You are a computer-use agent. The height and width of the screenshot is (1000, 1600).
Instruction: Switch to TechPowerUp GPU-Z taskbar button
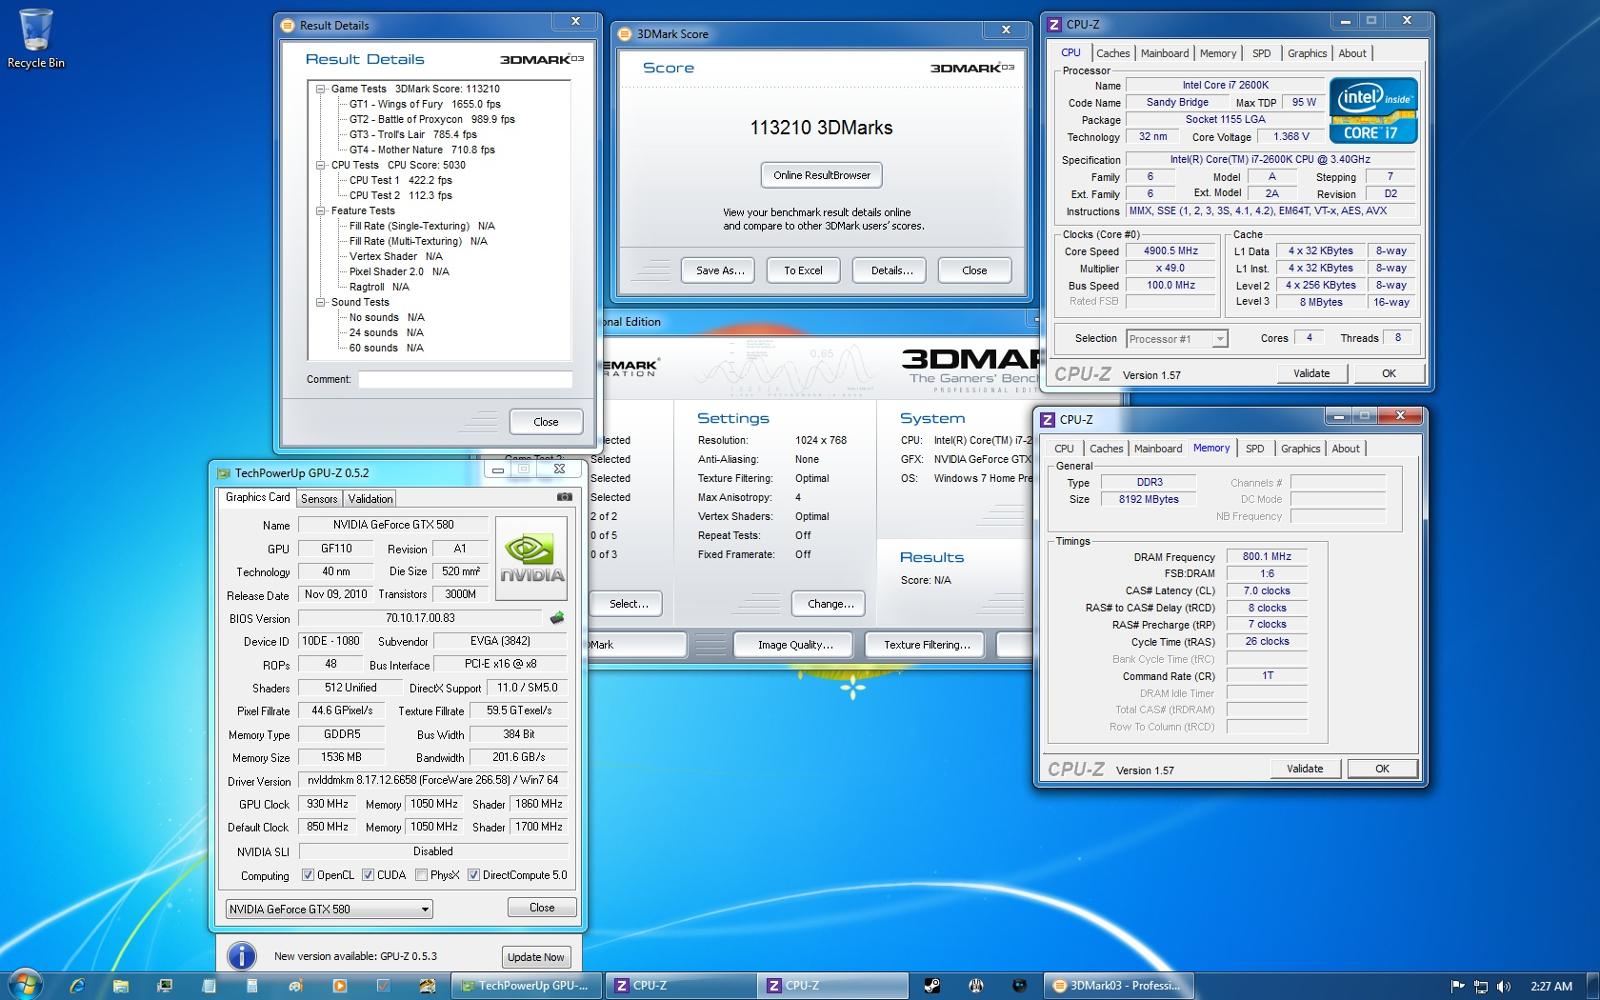click(x=527, y=985)
